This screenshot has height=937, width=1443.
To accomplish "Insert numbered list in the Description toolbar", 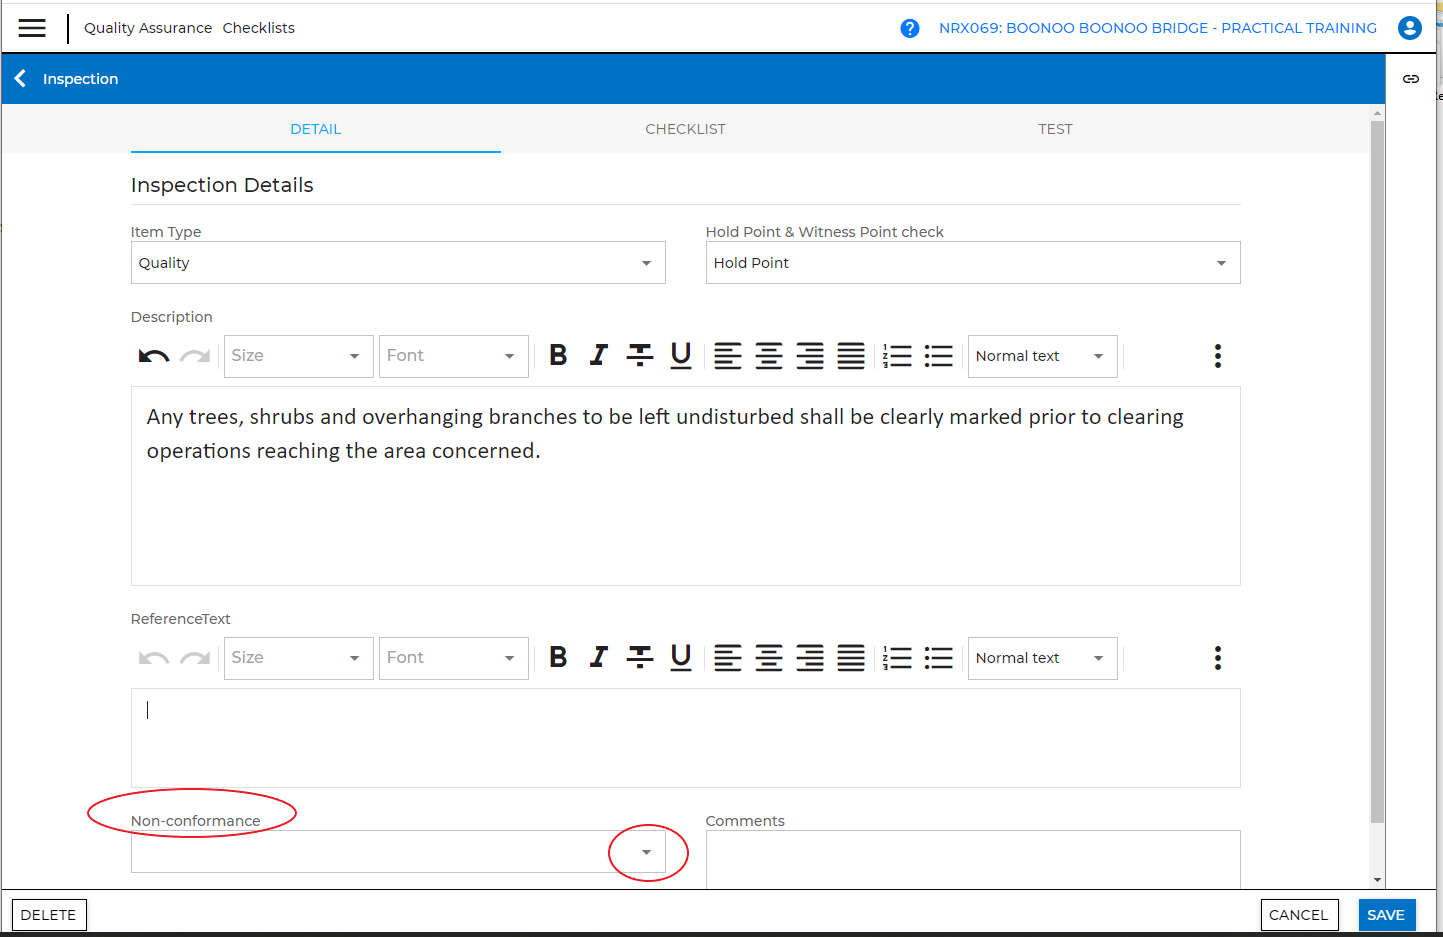I will tap(897, 356).
